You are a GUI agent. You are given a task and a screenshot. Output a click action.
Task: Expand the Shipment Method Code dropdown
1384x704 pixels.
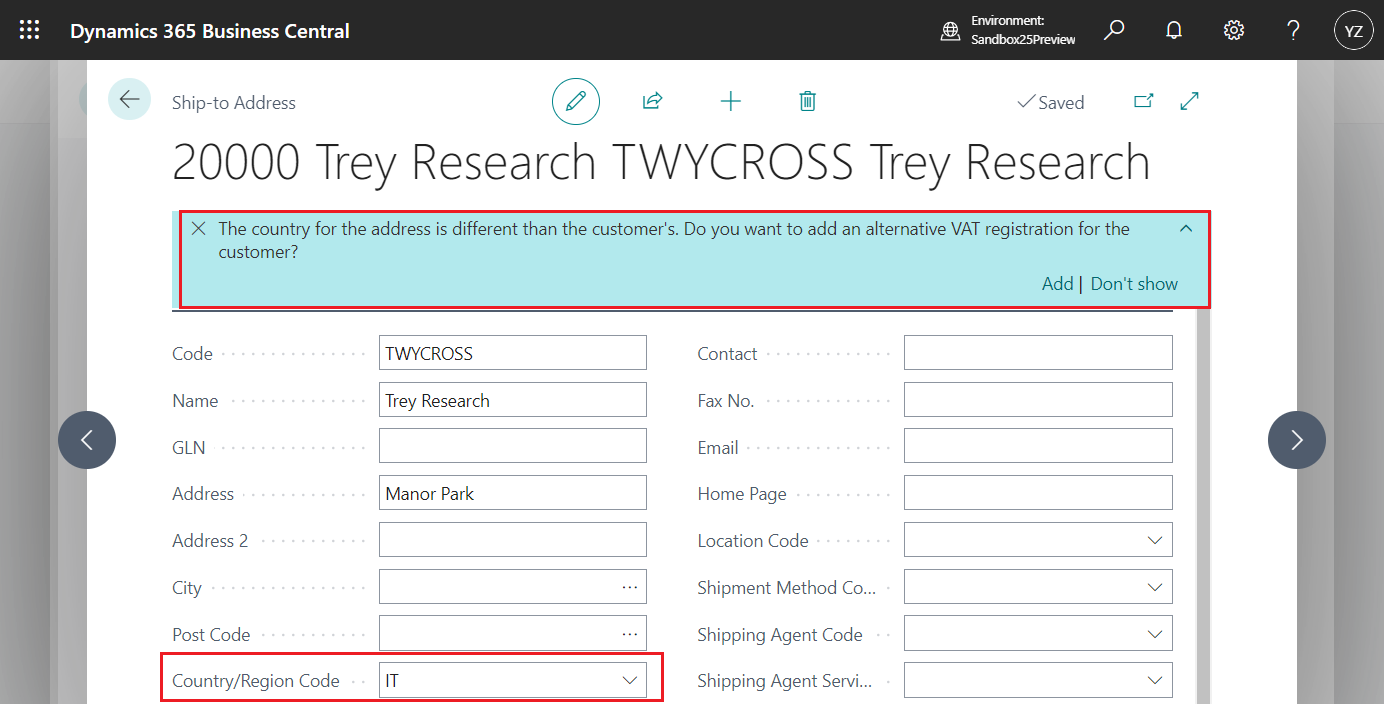1155,588
